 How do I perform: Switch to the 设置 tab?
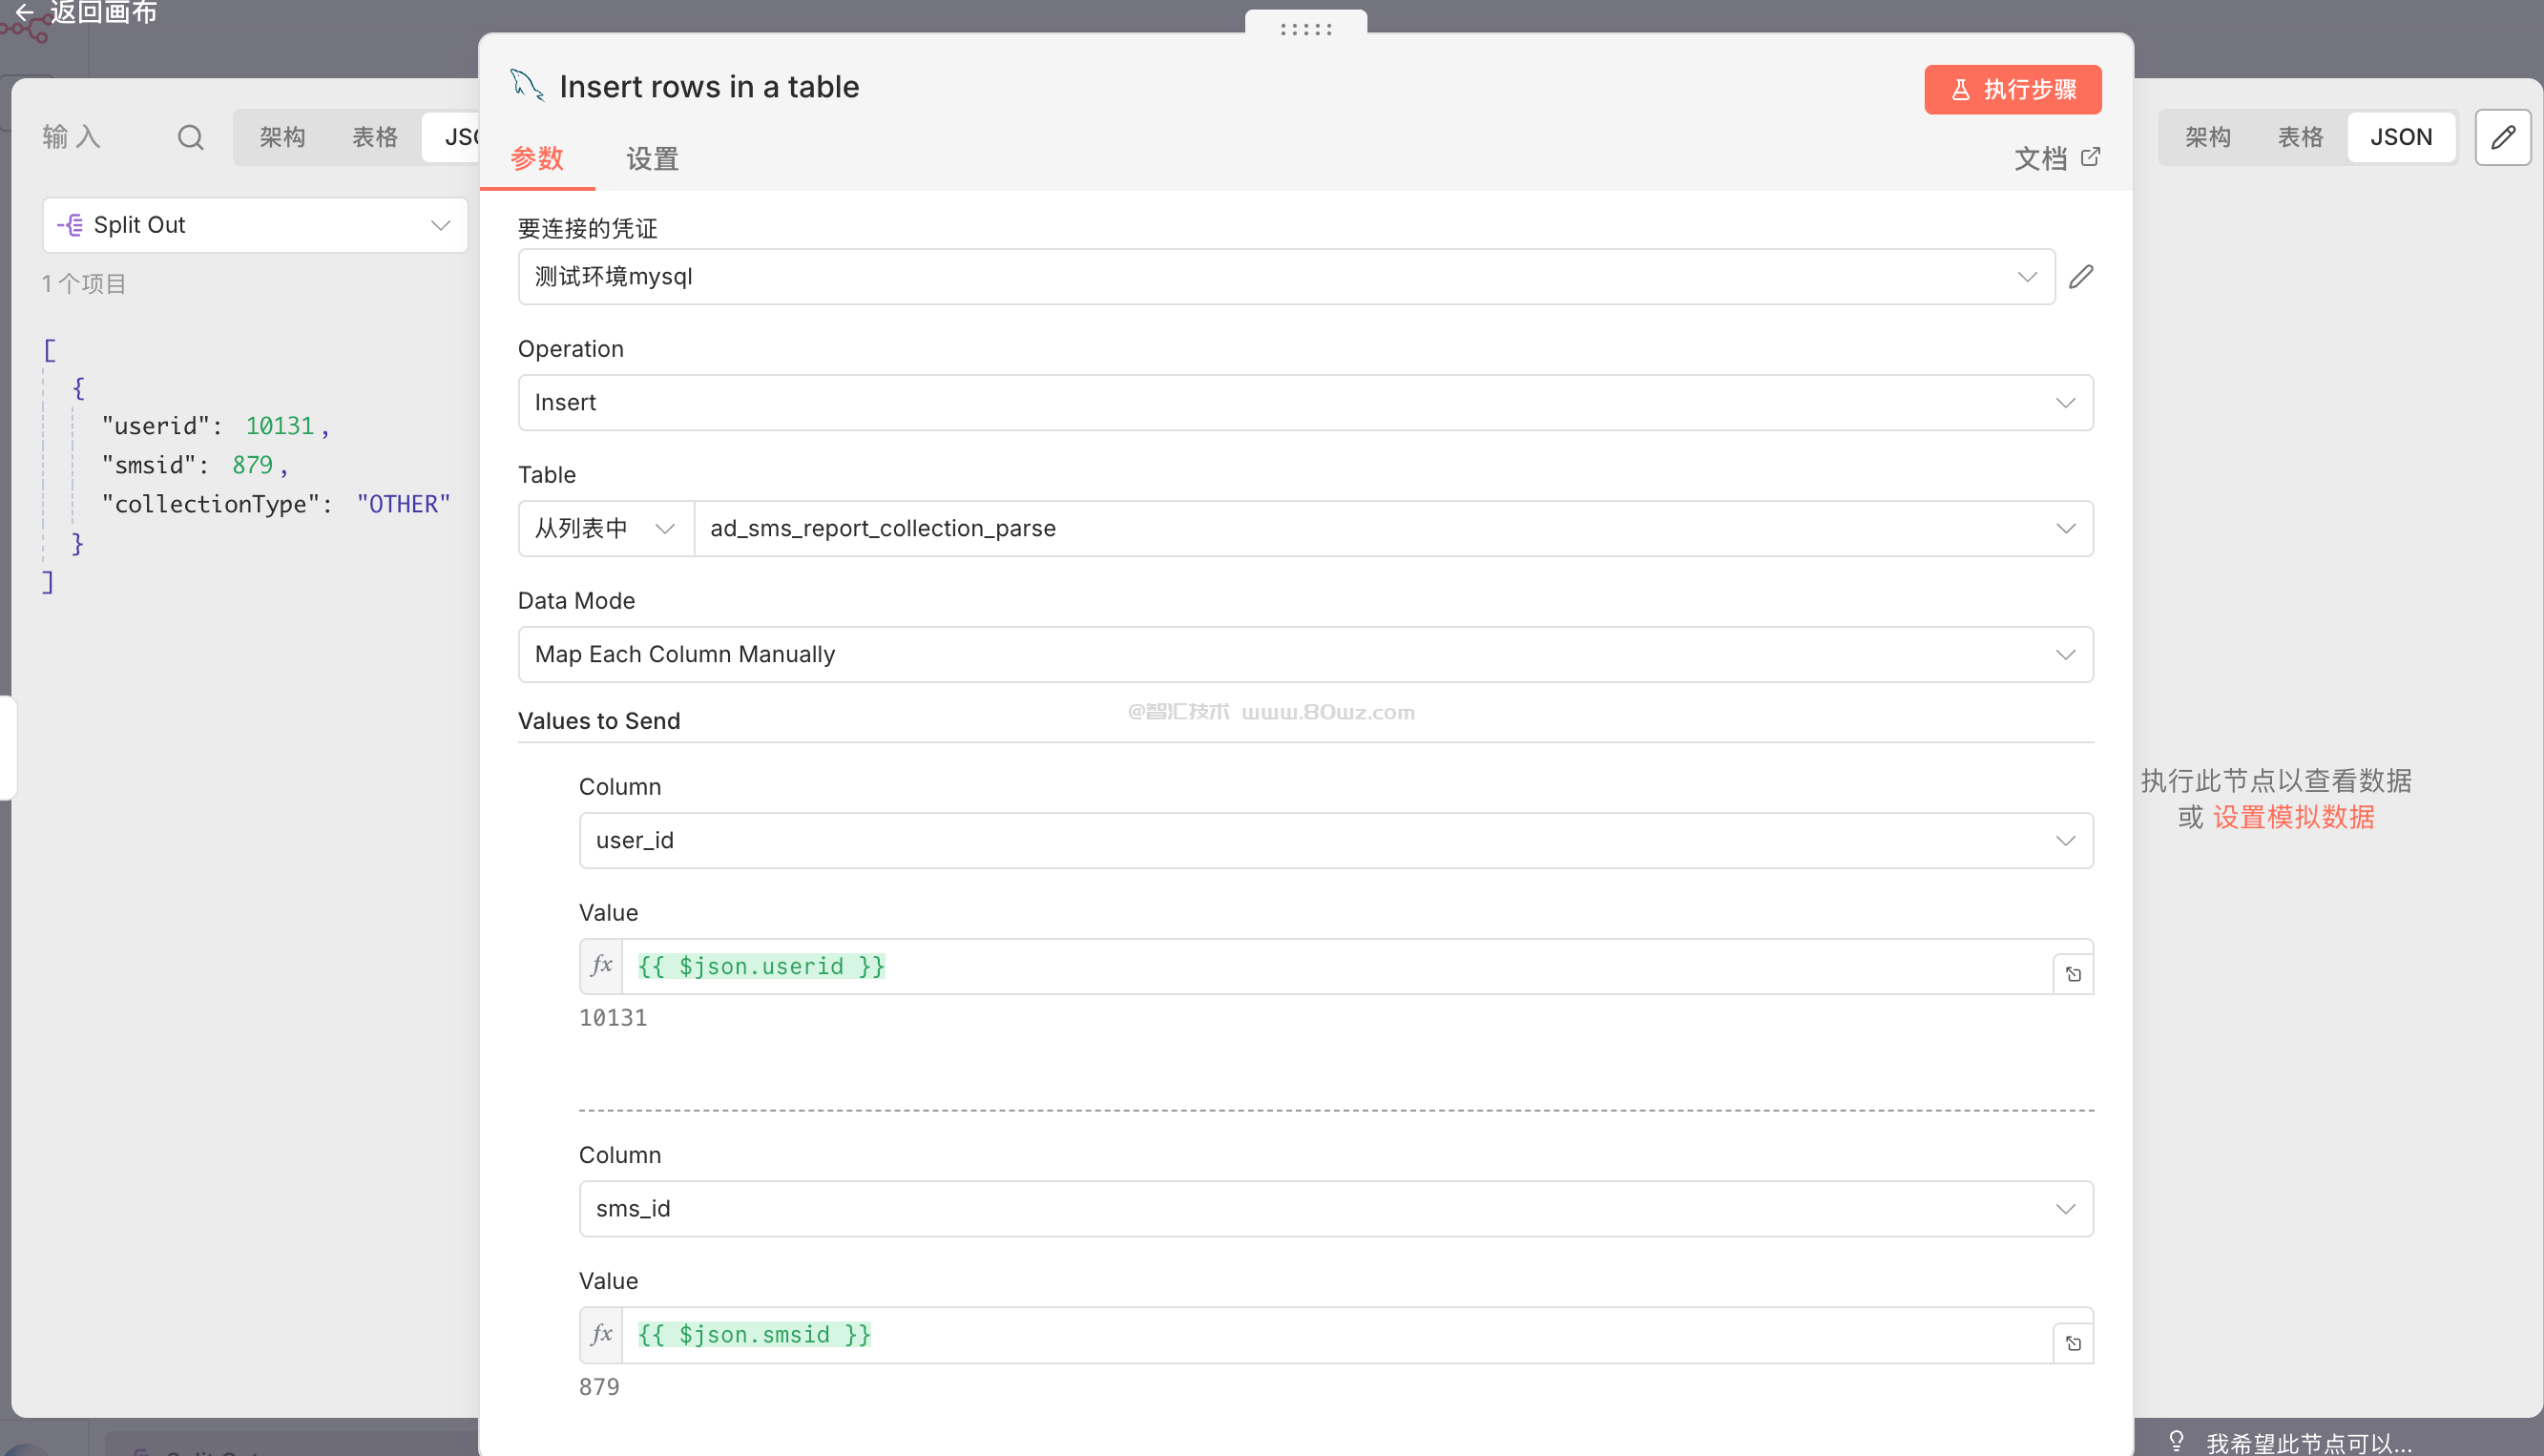click(652, 158)
